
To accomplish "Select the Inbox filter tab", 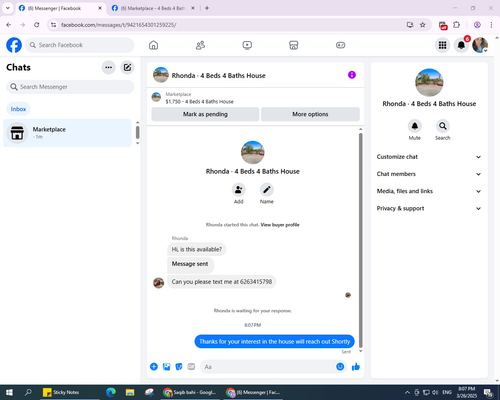I will click(18, 109).
